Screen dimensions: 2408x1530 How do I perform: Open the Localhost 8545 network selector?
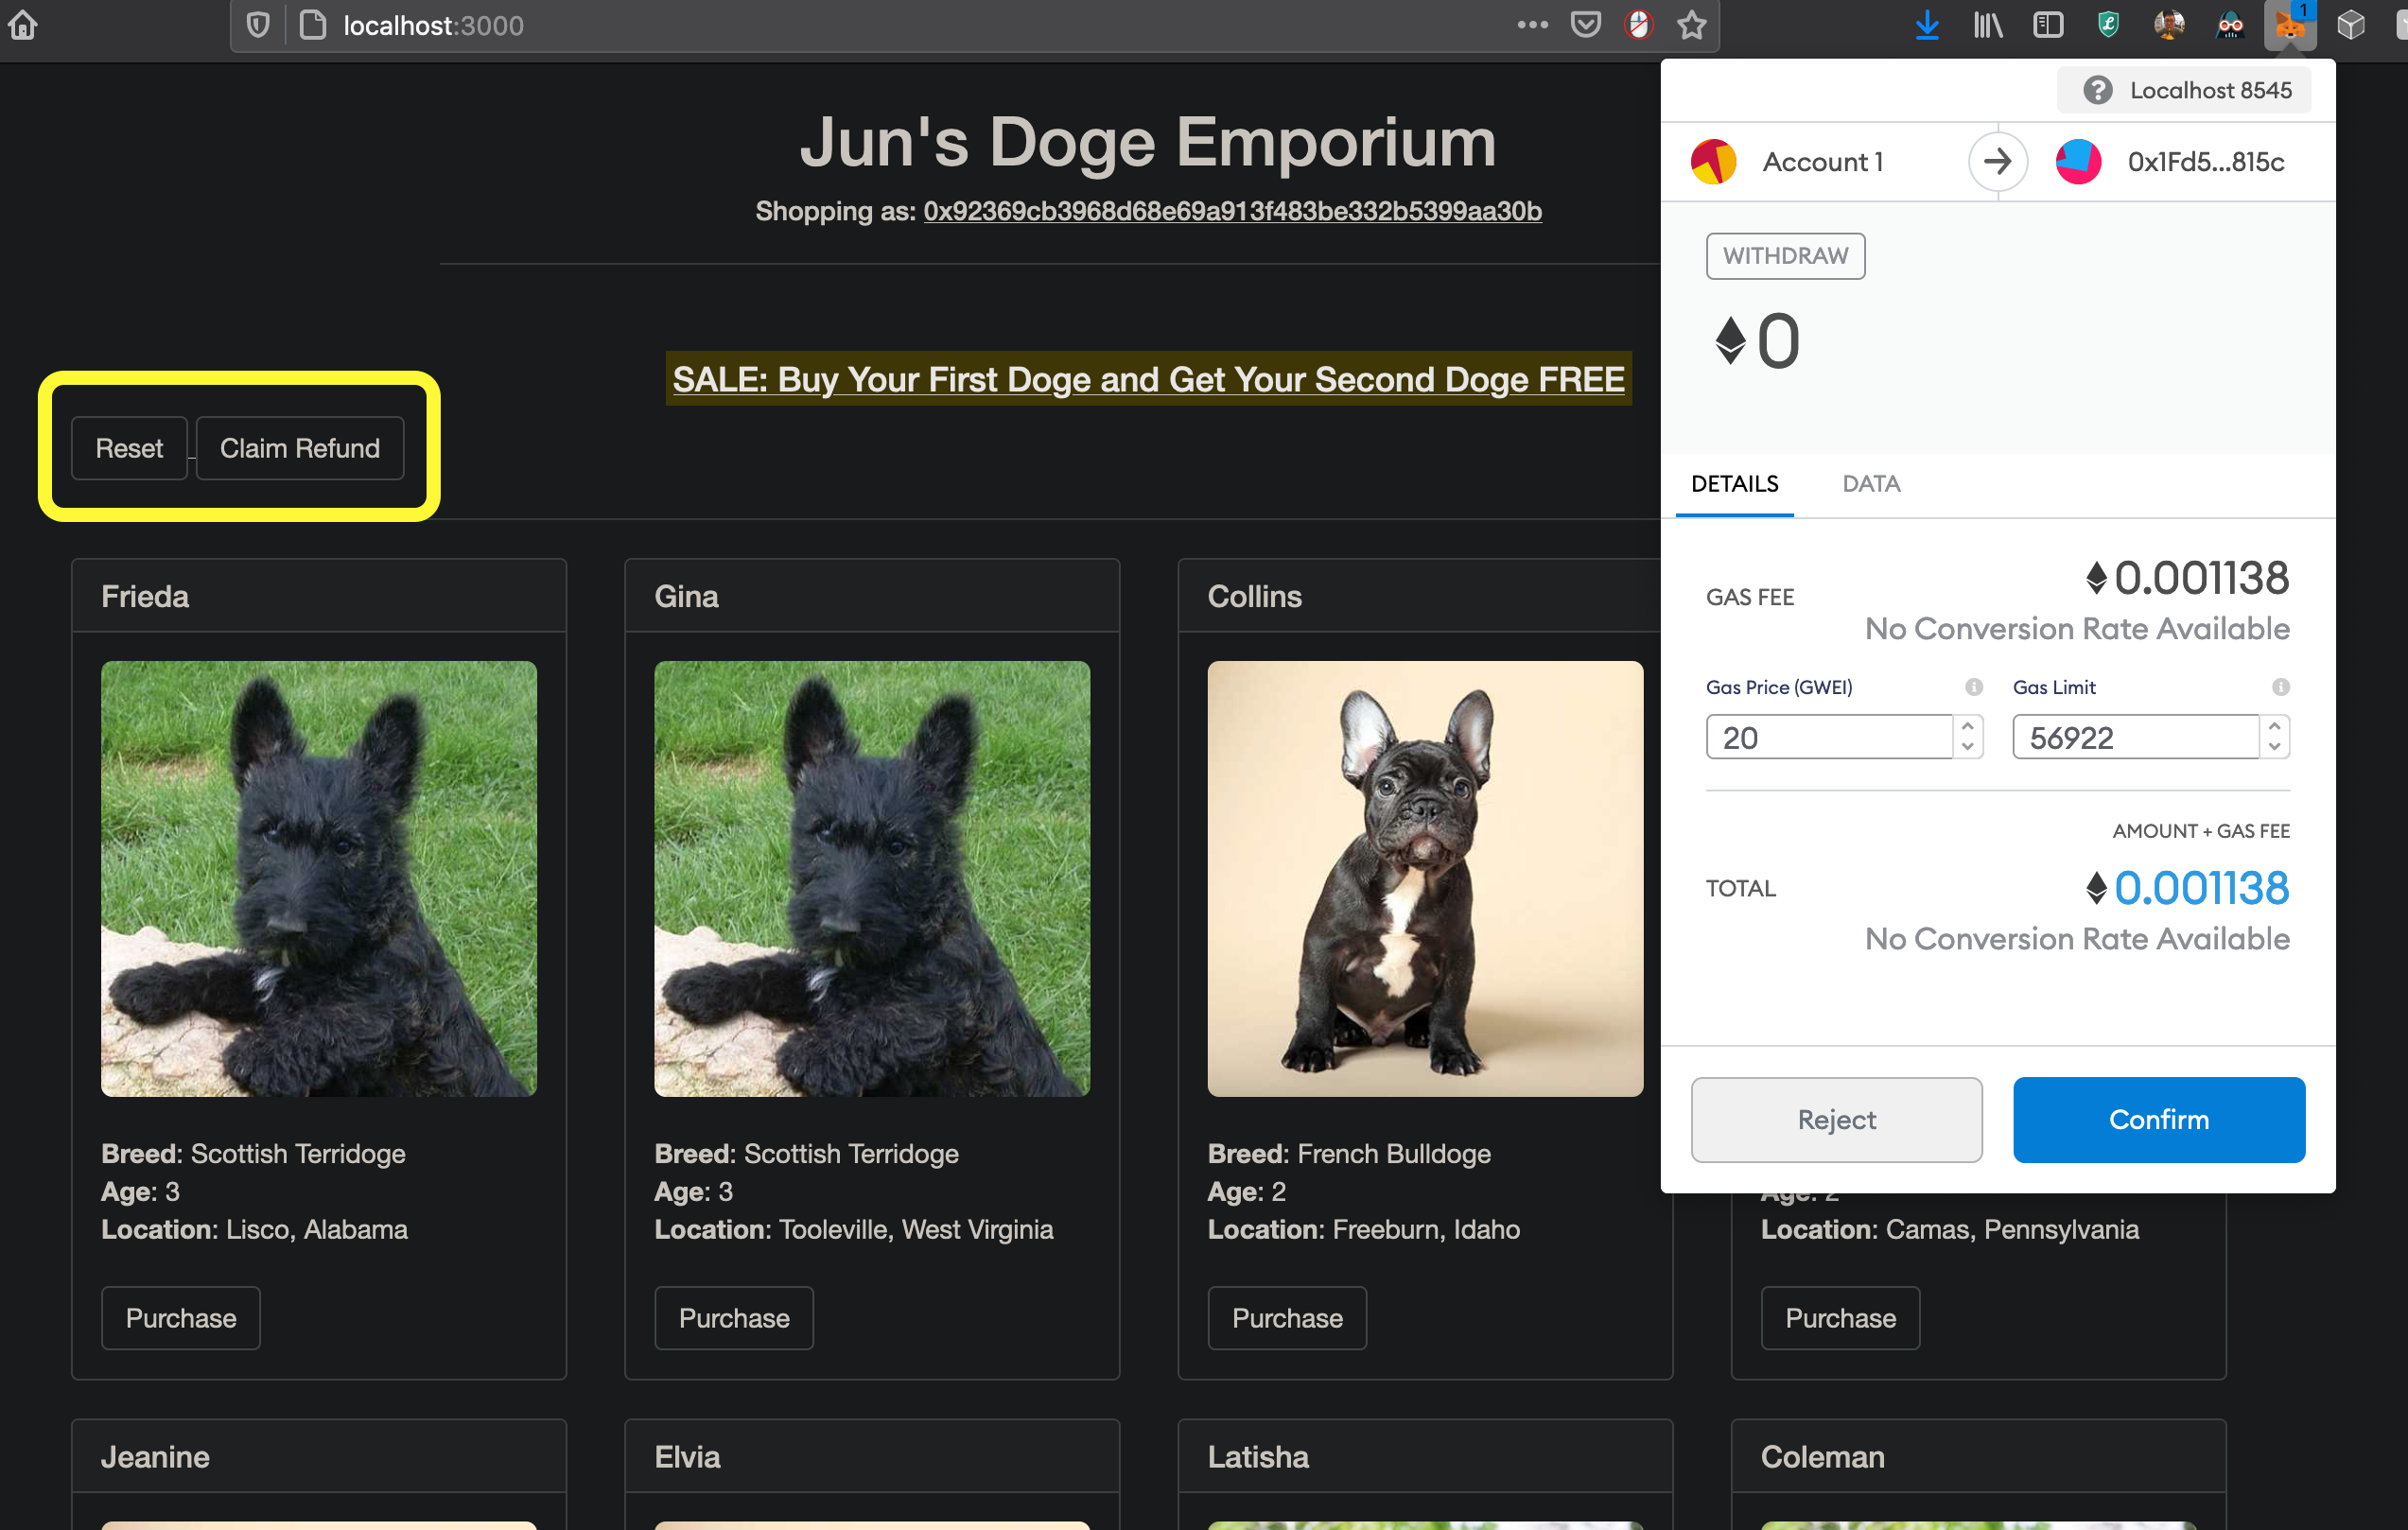(x=2185, y=90)
